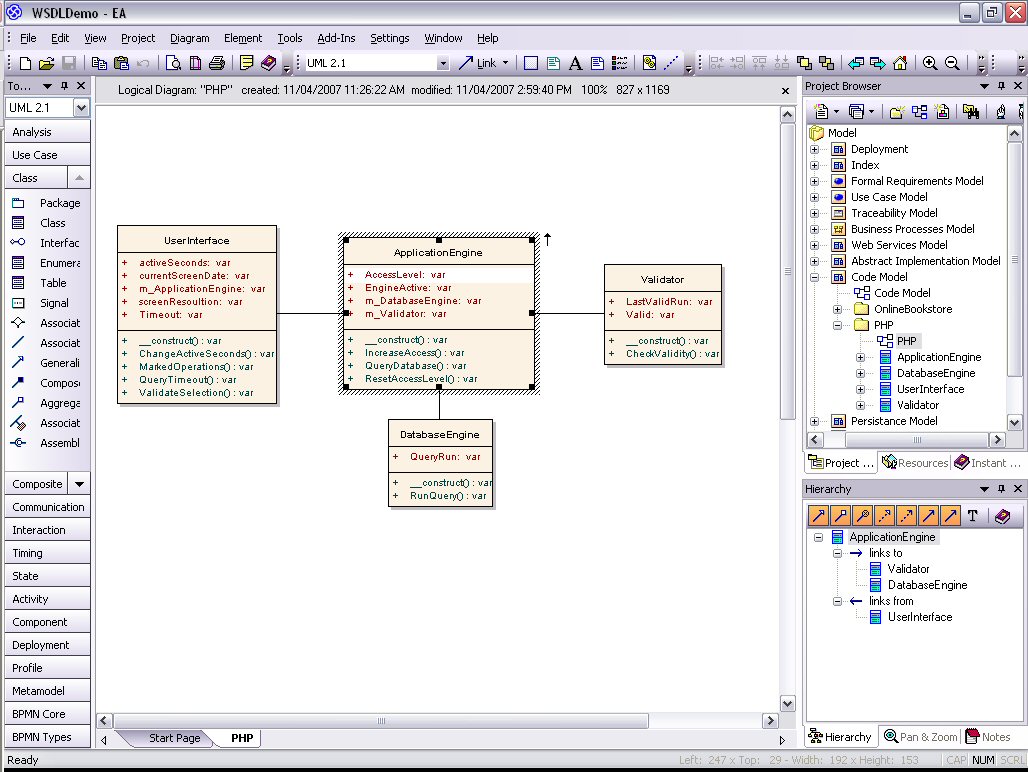Select Assembly connector tool
This screenshot has width=1028, height=772.
tap(47, 443)
